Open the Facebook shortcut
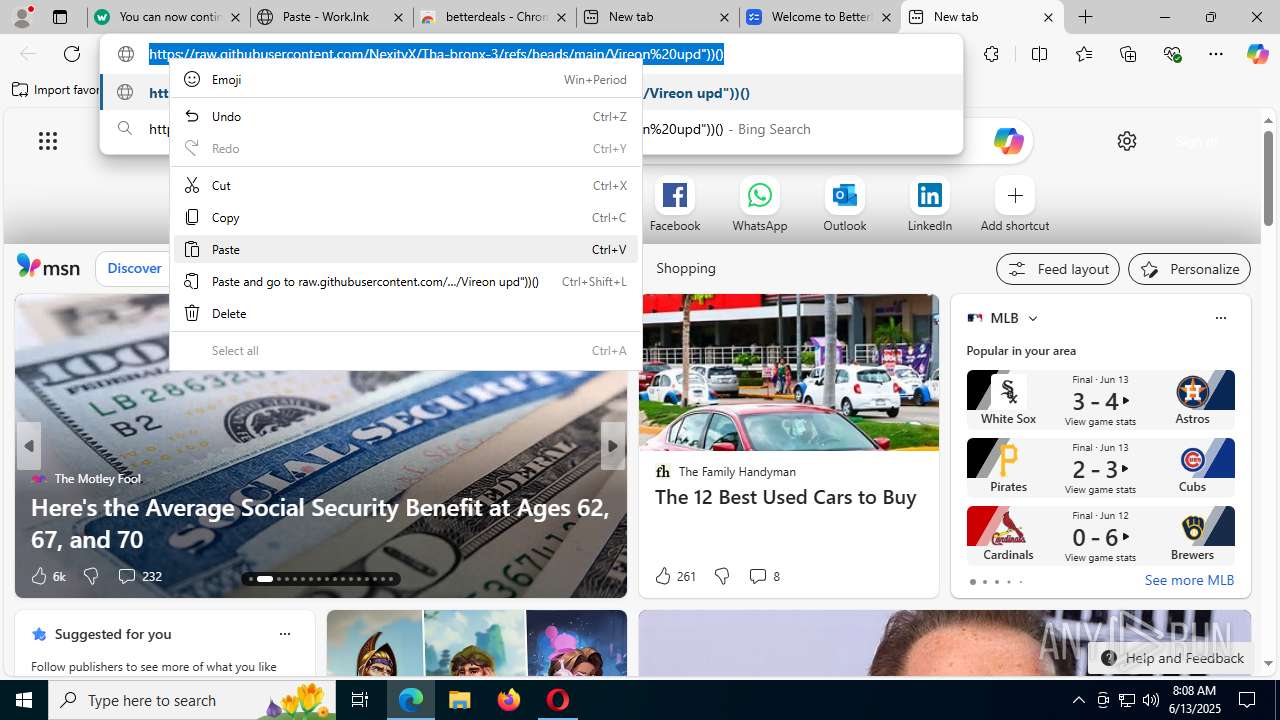The height and width of the screenshot is (720, 1280). pos(675,205)
